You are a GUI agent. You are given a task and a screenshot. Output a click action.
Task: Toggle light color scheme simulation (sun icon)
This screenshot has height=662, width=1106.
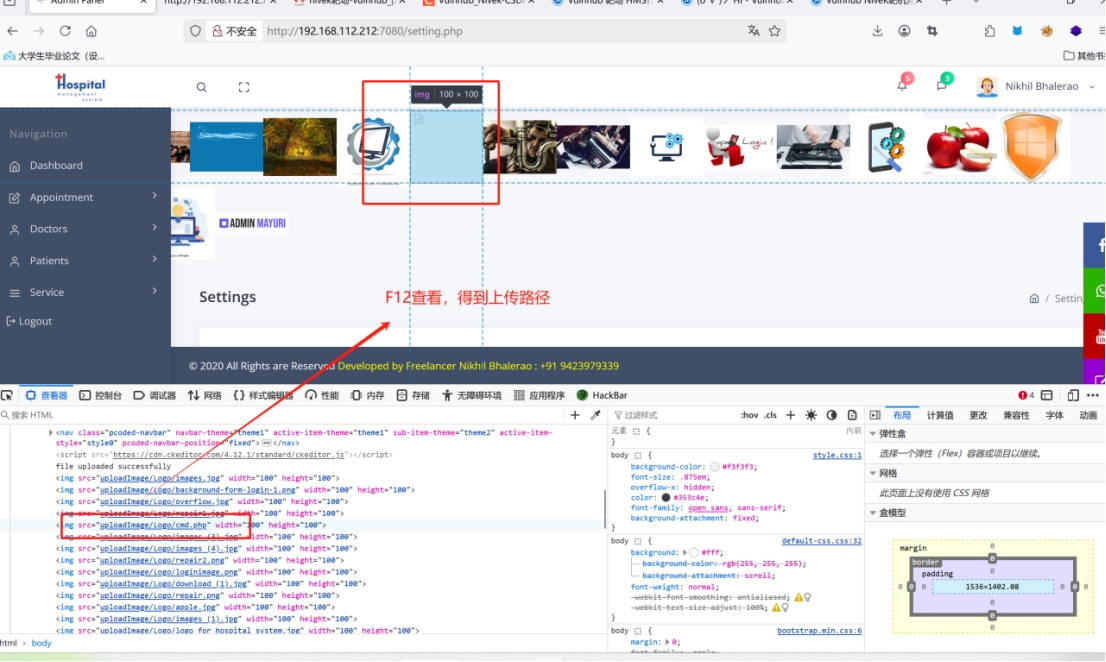point(811,415)
